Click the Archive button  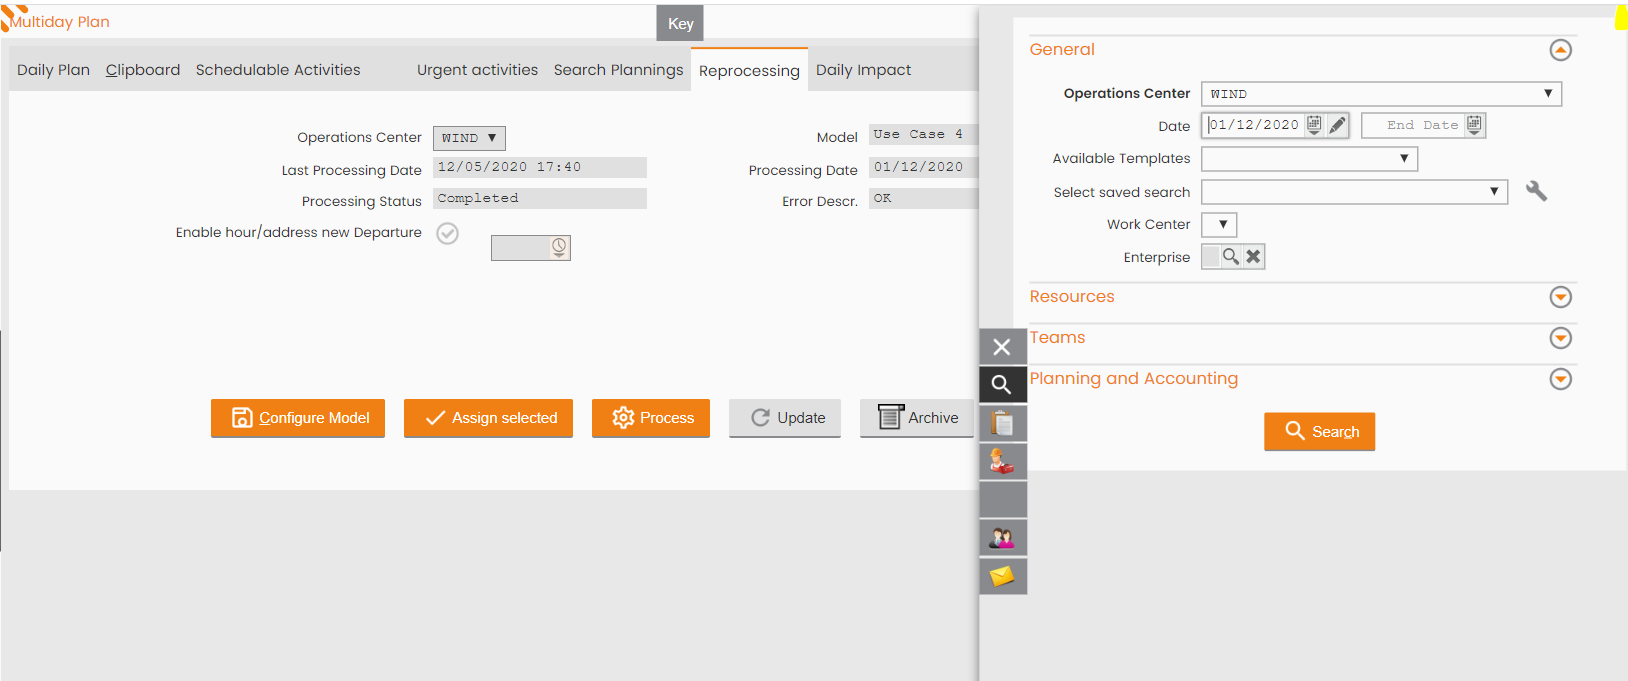(916, 418)
